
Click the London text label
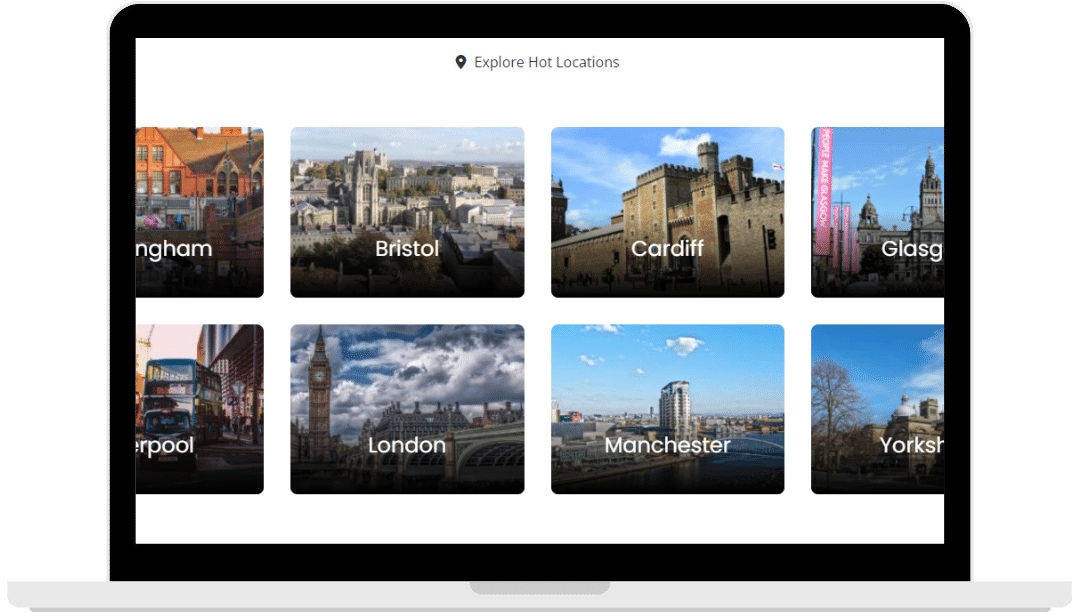pyautogui.click(x=407, y=446)
